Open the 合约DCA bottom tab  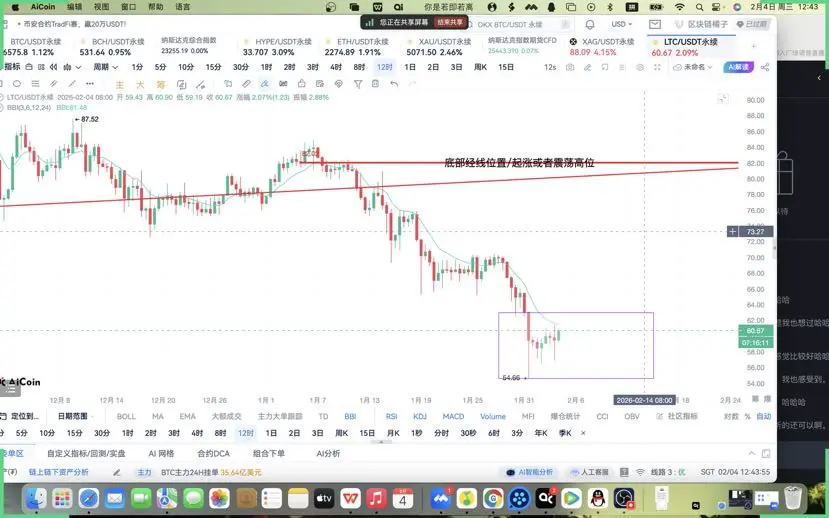(213, 454)
